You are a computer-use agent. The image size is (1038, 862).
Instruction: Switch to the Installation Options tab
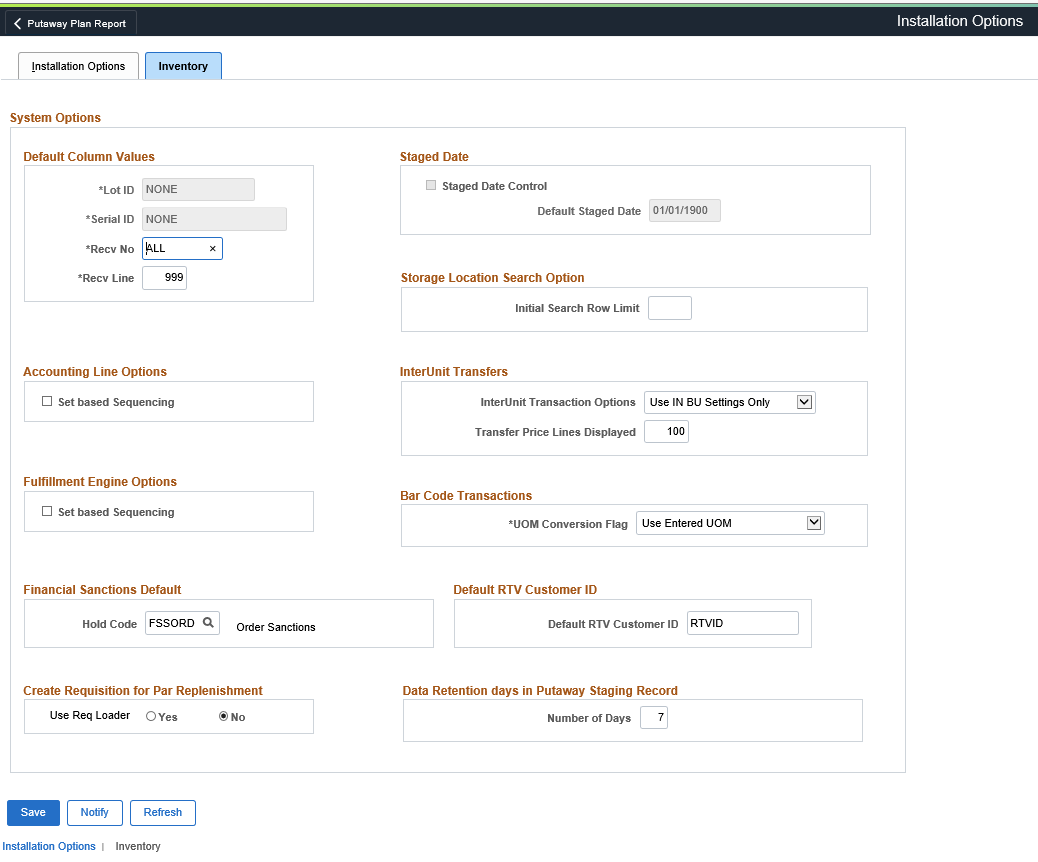pyautogui.click(x=78, y=66)
